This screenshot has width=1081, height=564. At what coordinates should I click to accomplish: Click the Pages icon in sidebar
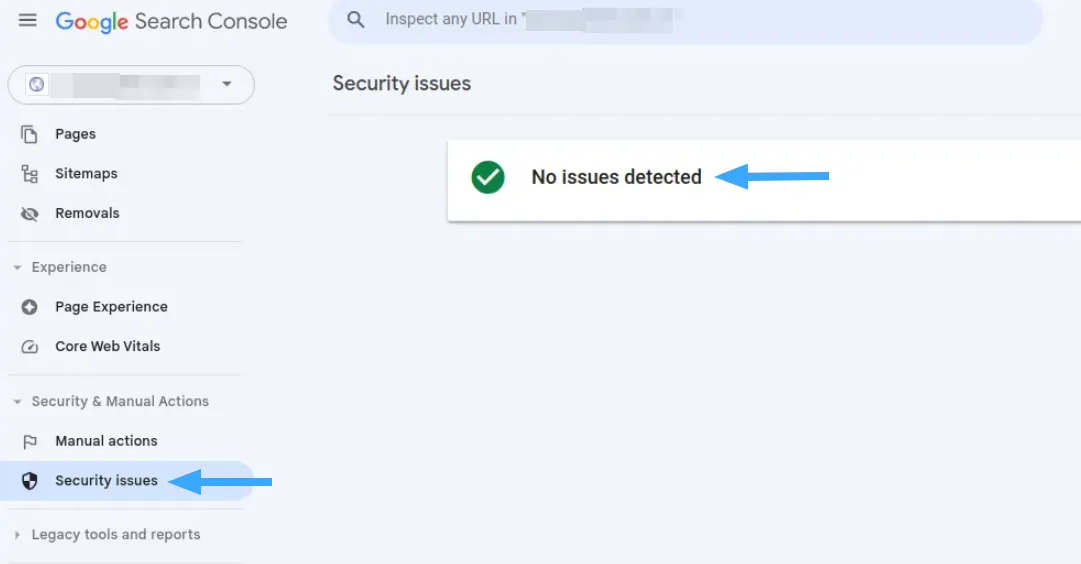[30, 134]
